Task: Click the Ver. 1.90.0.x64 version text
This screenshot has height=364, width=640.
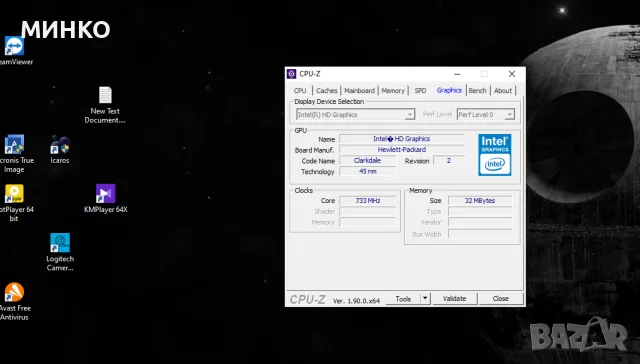Action: tap(356, 301)
